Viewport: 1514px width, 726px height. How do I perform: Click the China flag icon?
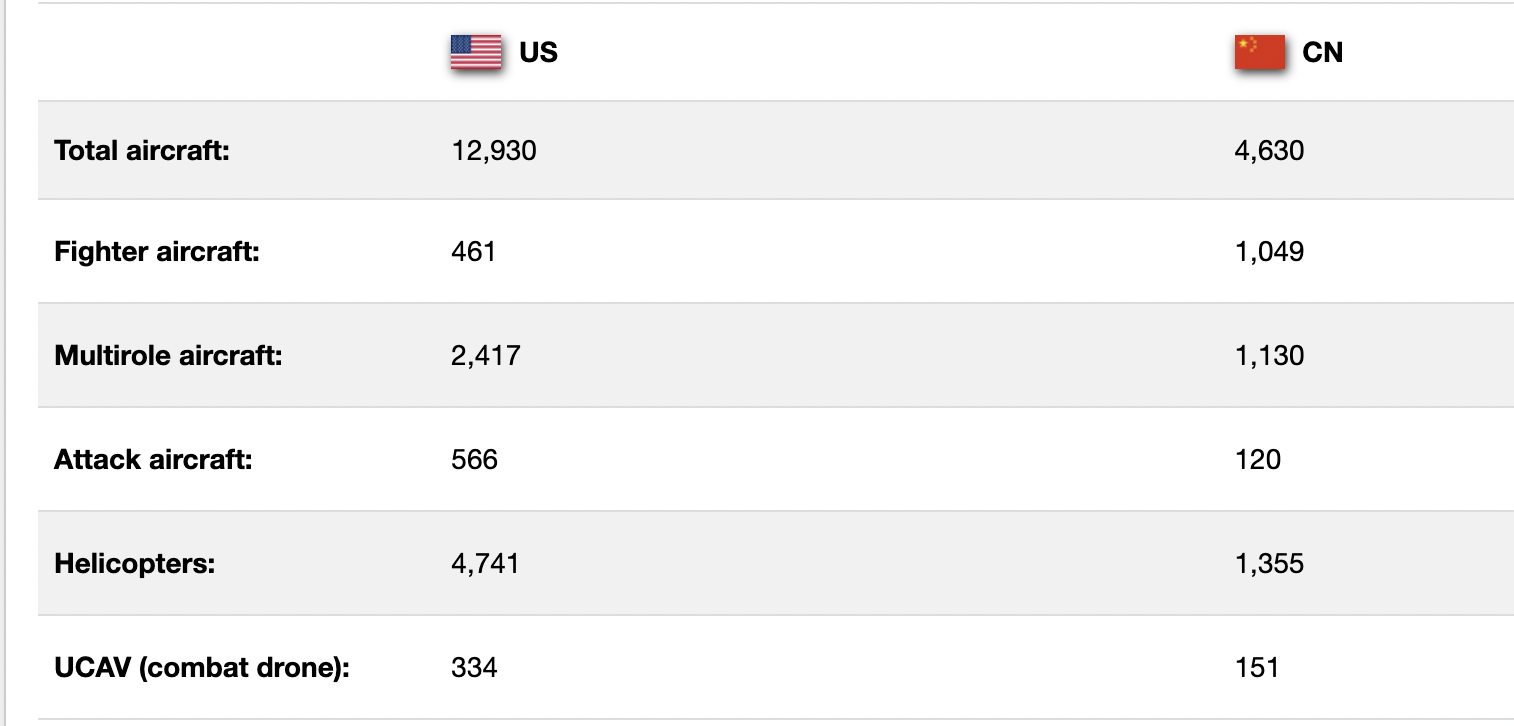pyautogui.click(x=1260, y=52)
